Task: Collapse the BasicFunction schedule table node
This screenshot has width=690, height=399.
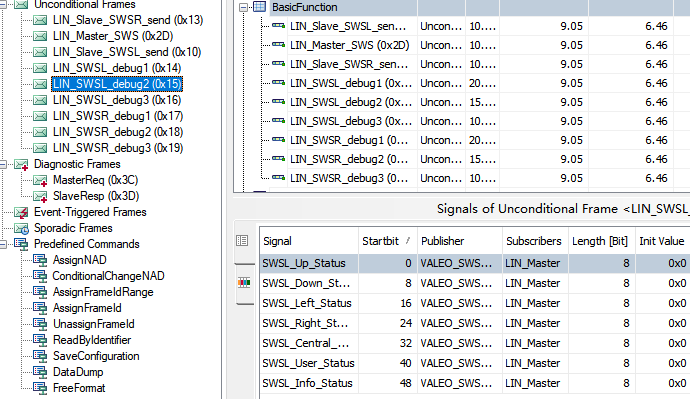Action: 243,7
